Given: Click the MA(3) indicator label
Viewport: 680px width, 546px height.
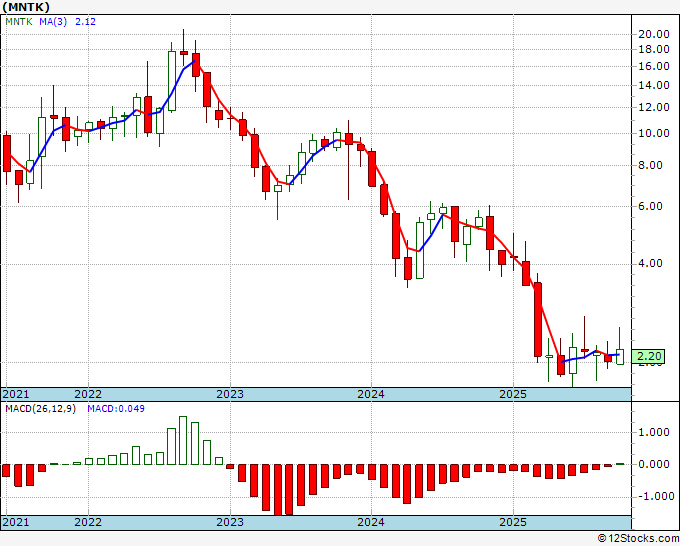Looking at the screenshot, I should coord(53,21).
